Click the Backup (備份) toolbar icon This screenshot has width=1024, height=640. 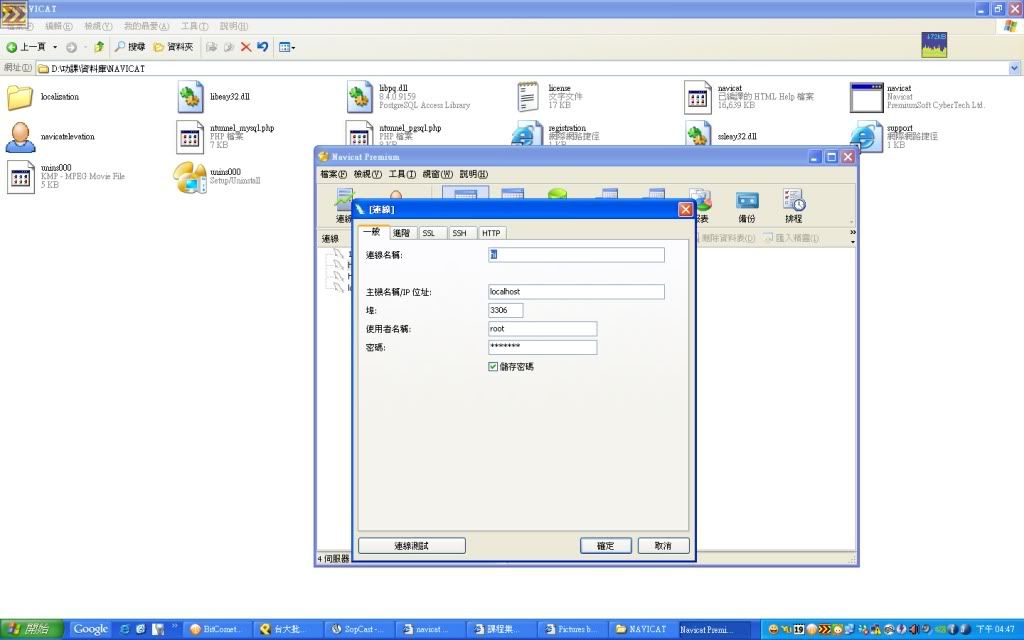[746, 205]
